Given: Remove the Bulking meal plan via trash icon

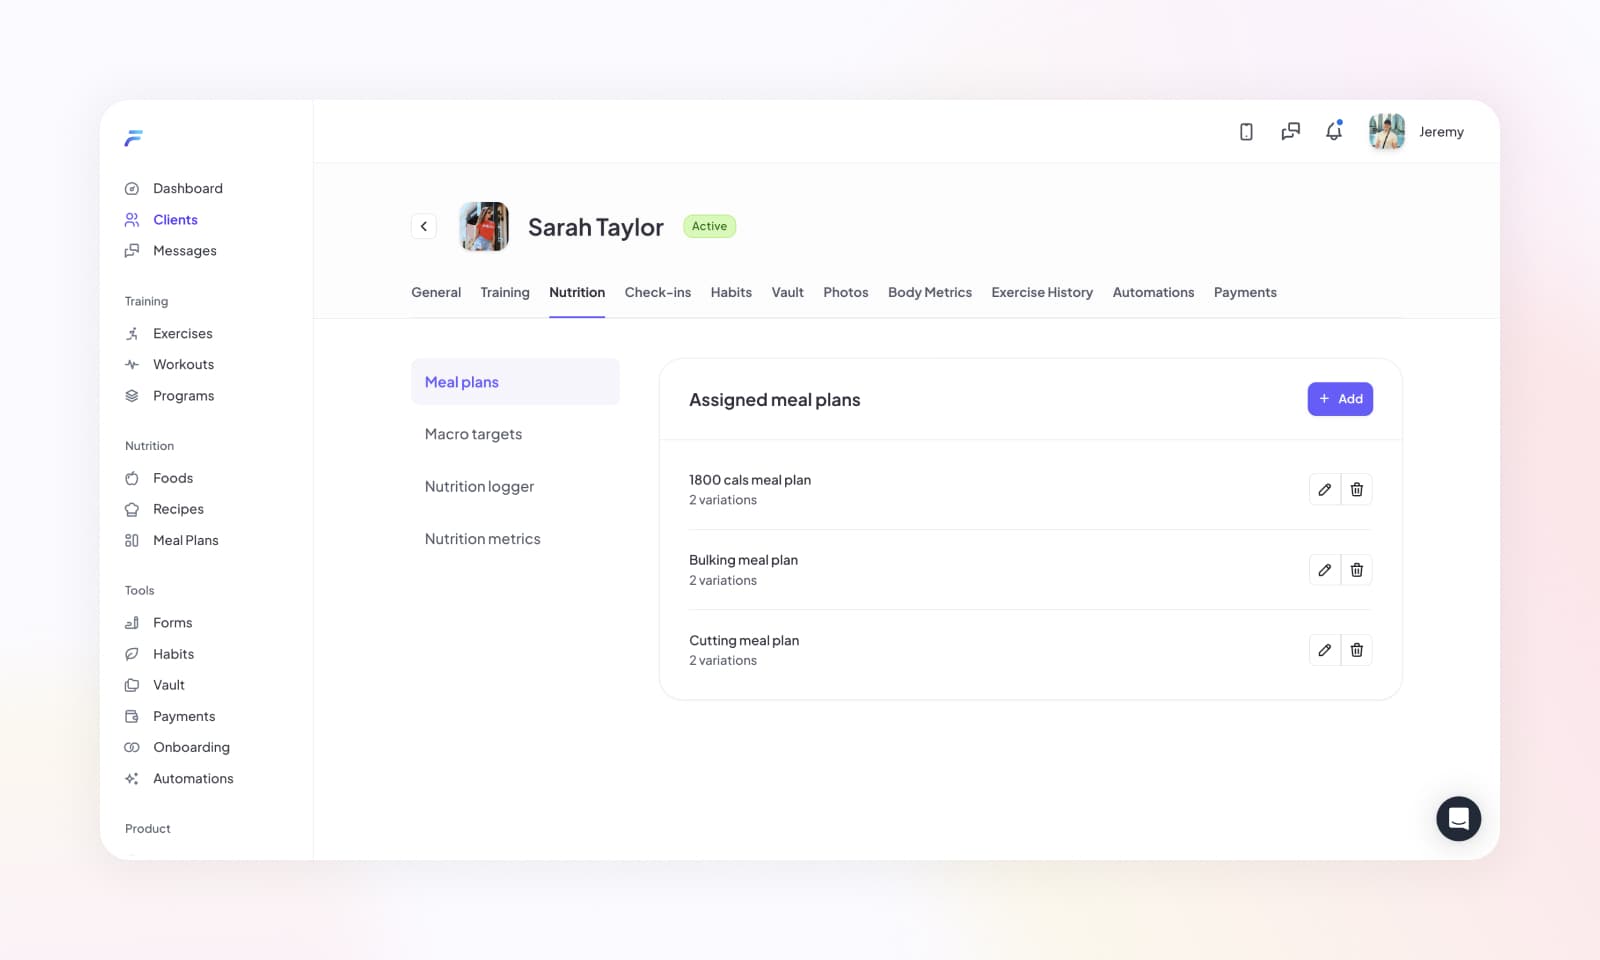Looking at the screenshot, I should point(1356,570).
